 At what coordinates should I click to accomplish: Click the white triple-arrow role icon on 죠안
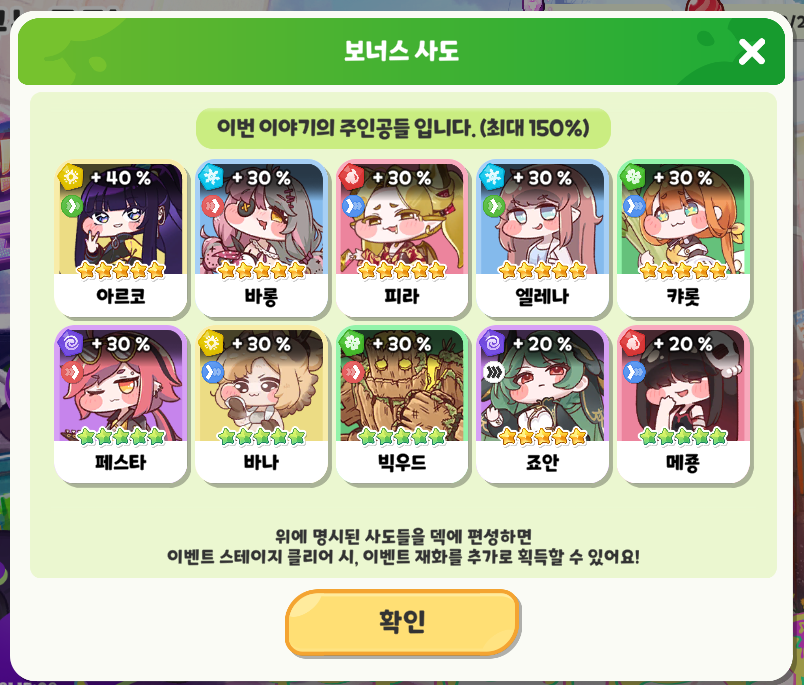493,372
